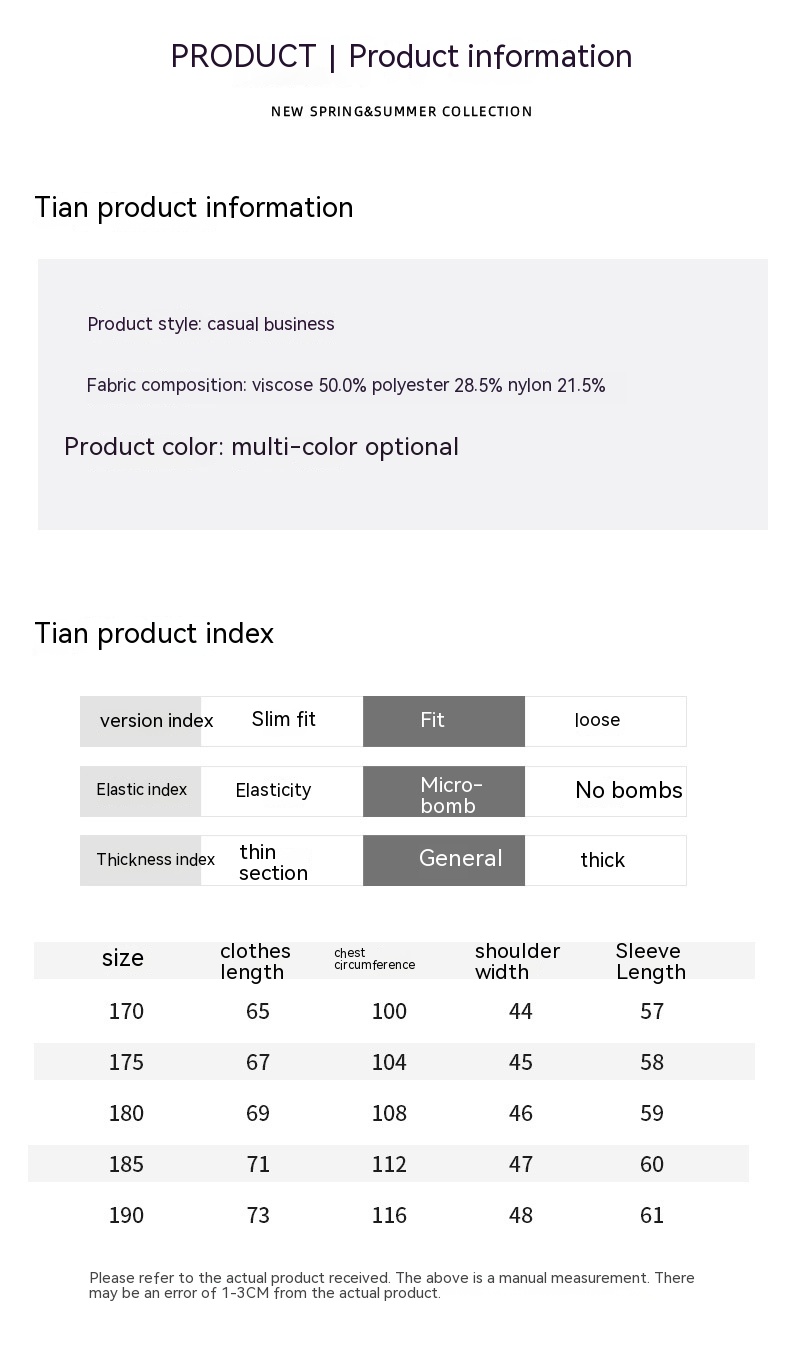Click the "Sleeve Length" column header

tap(650, 962)
